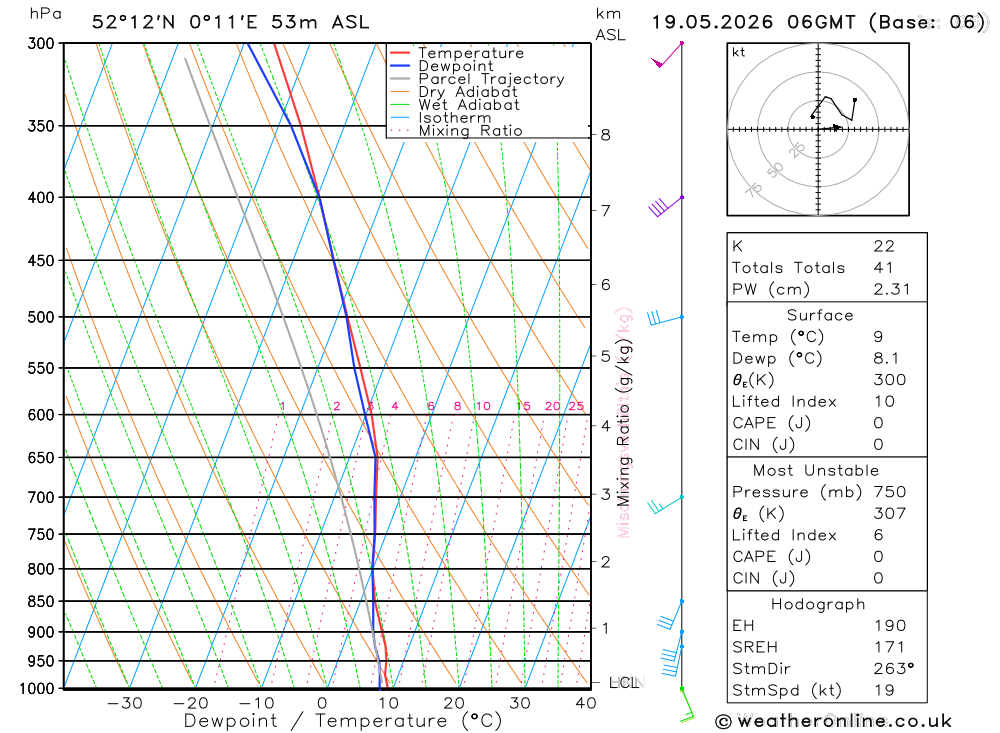Click the hPa unit label
Viewport: 1000px width, 733px height.
pos(45,14)
